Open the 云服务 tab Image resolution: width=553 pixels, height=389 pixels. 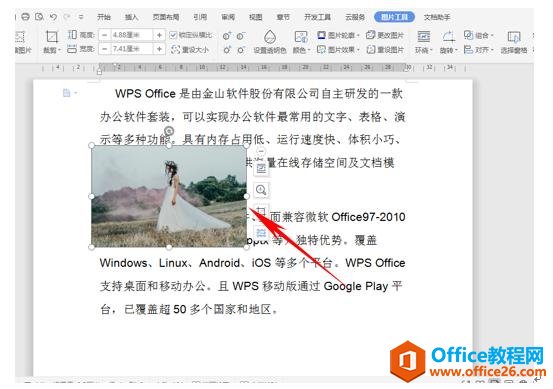[x=354, y=17]
